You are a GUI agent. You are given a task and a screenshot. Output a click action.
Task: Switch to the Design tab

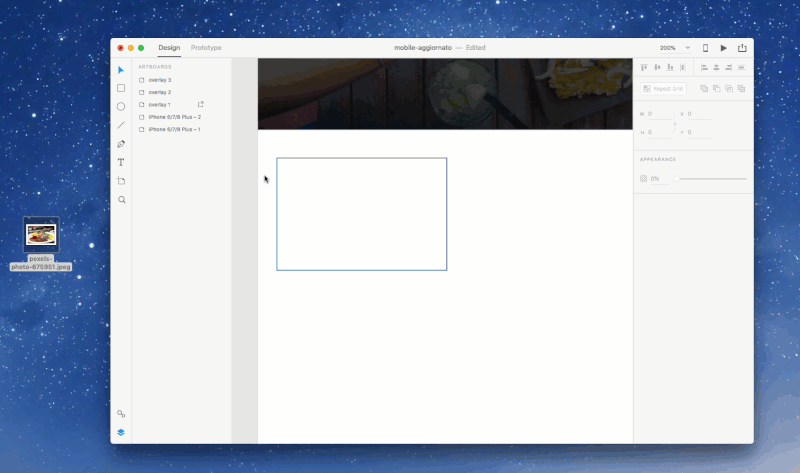[169, 48]
